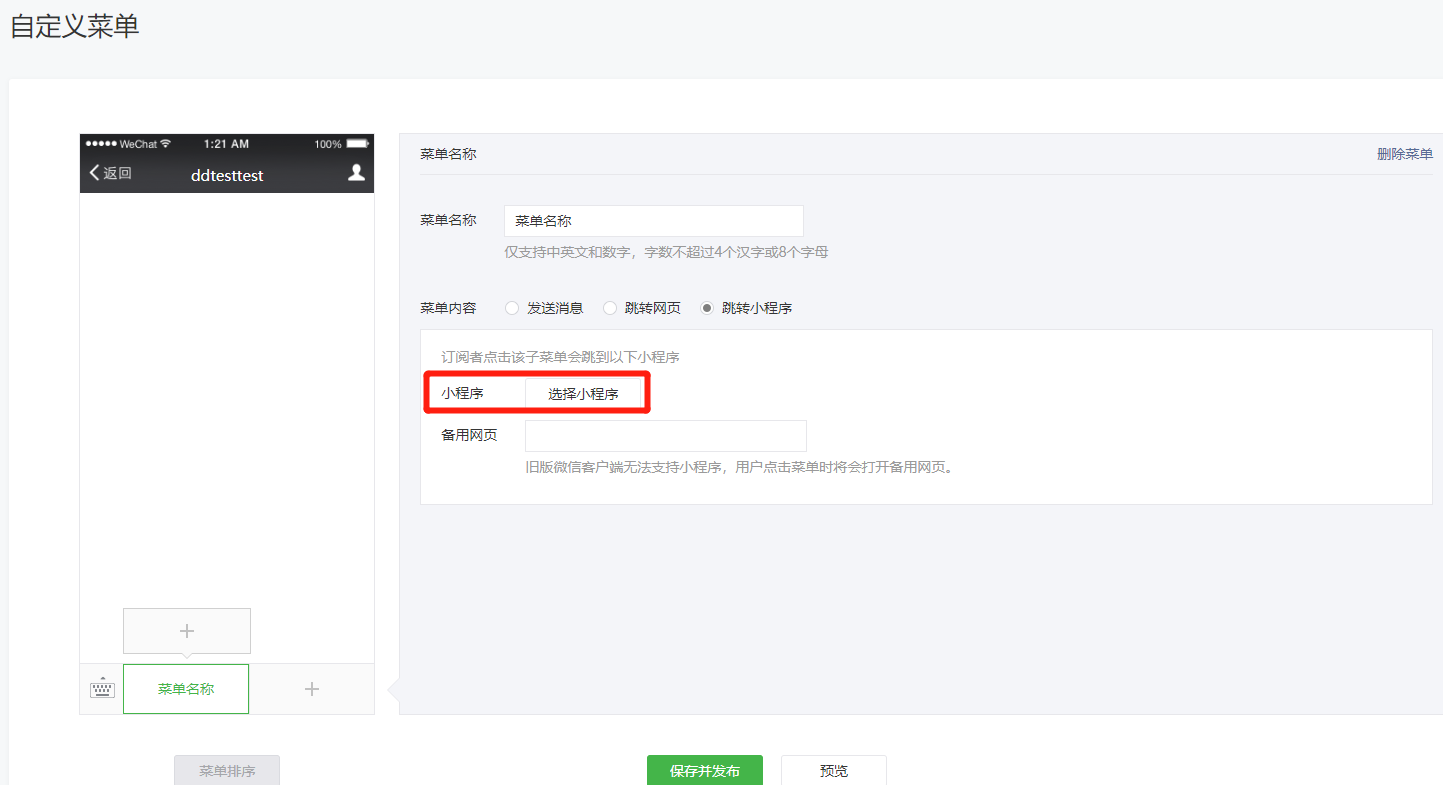Click the 自定义菜单 page heading
Viewport: 1443px width, 785px height.
[75, 27]
